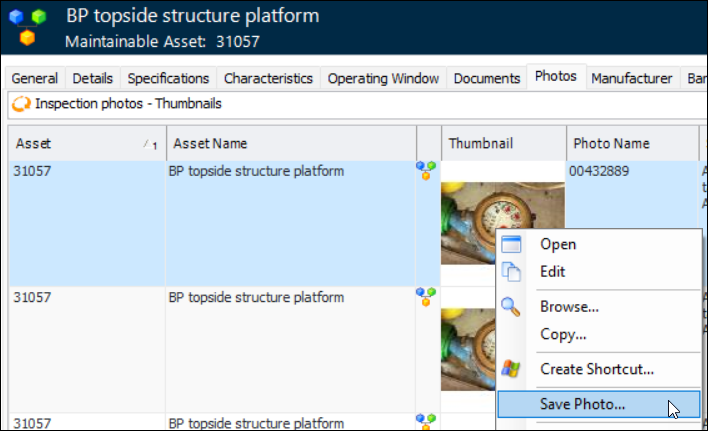Open the Documents tab
This screenshot has width=708, height=431.
click(486, 78)
